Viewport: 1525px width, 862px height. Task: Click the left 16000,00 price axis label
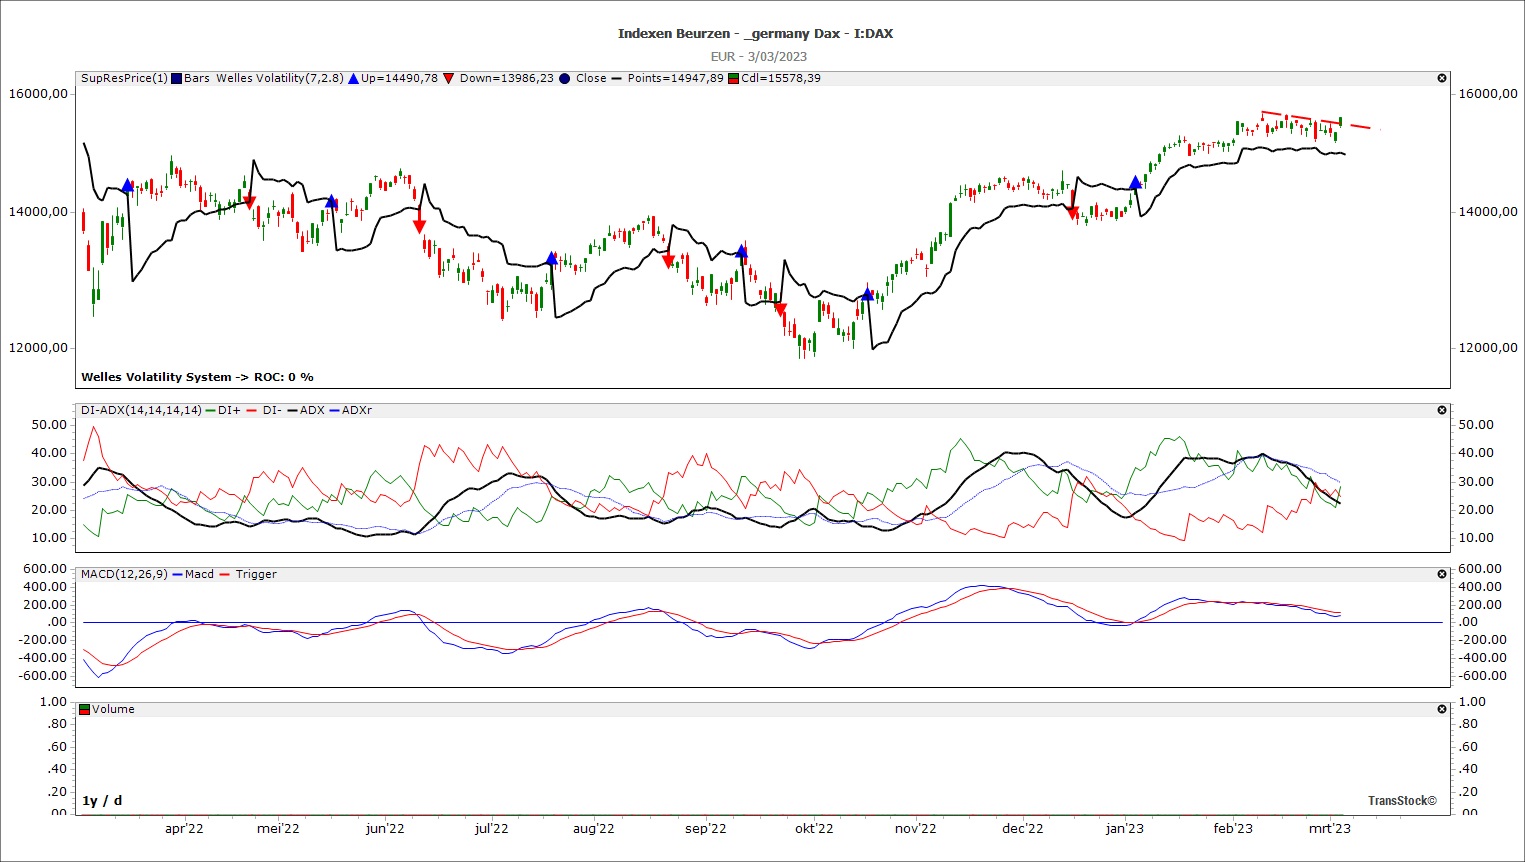point(38,93)
